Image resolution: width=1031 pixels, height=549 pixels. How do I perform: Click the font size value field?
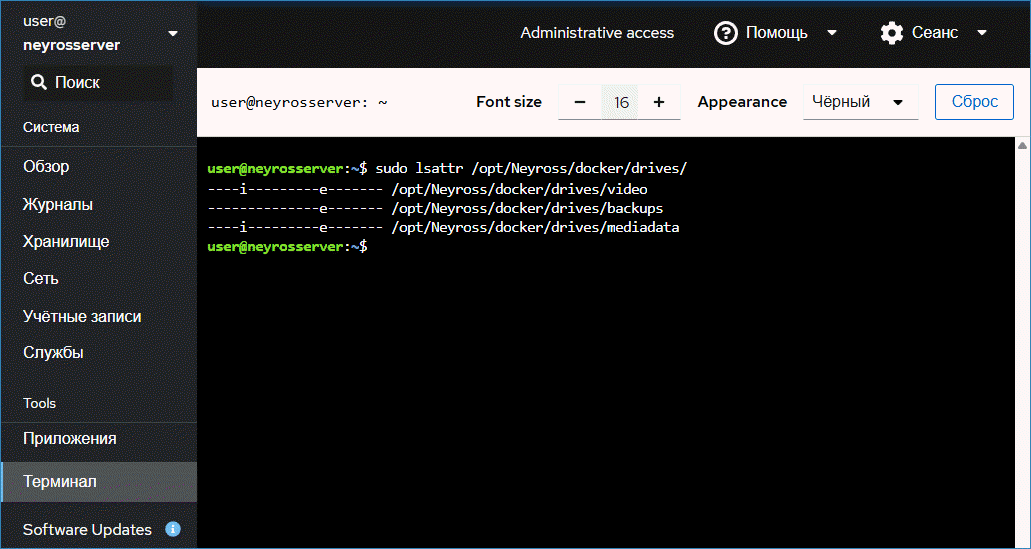620,102
